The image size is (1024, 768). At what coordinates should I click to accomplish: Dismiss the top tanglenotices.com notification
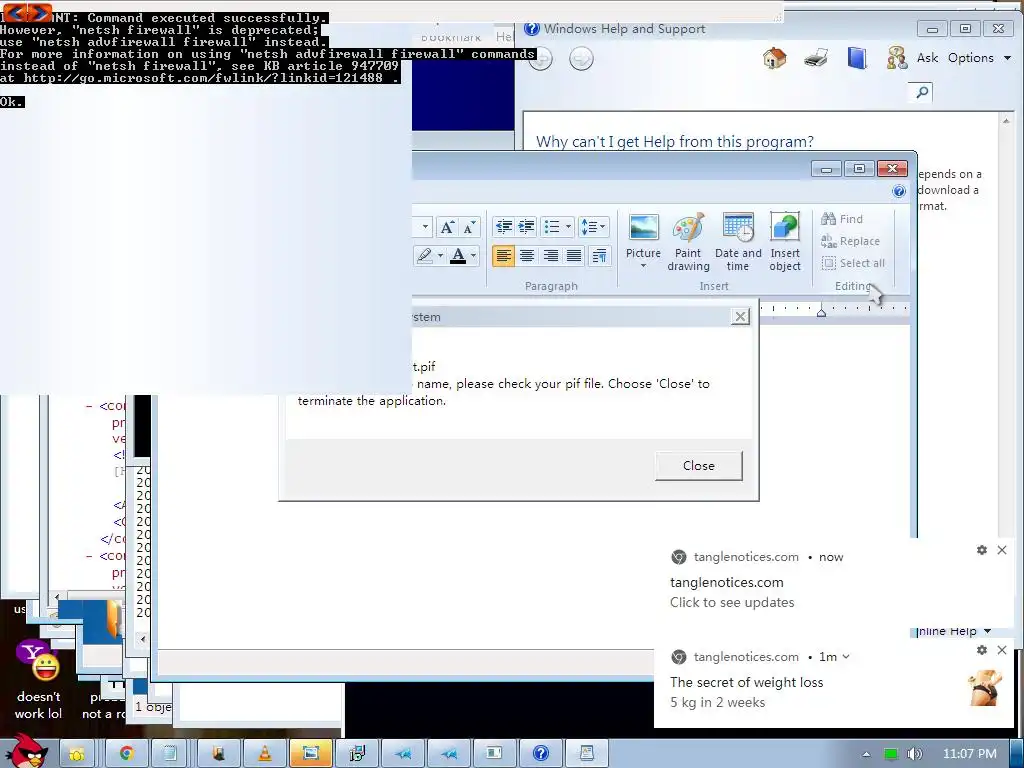(1002, 550)
